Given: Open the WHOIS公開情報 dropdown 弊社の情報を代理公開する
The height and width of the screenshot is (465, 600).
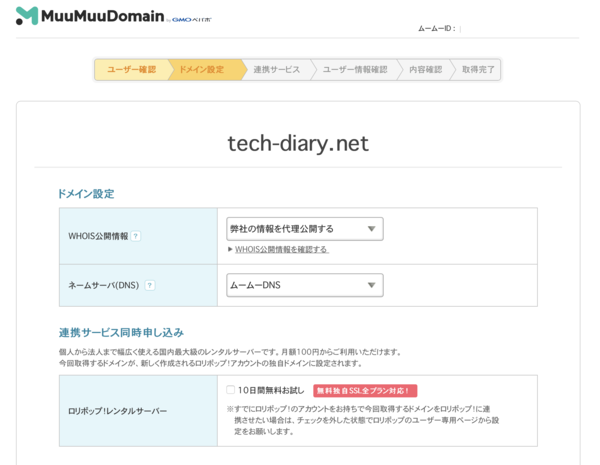Looking at the screenshot, I should 305,229.
